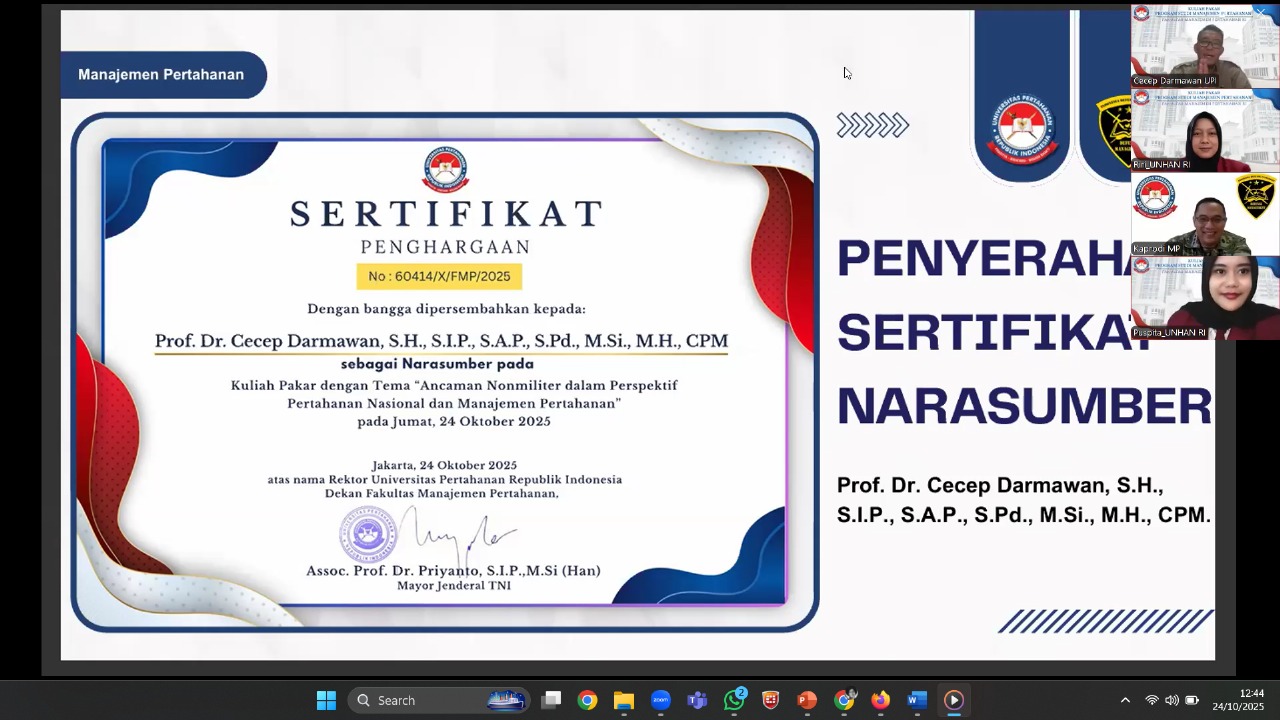Expand the hidden system tray icons
1280x720 pixels.
[1125, 700]
